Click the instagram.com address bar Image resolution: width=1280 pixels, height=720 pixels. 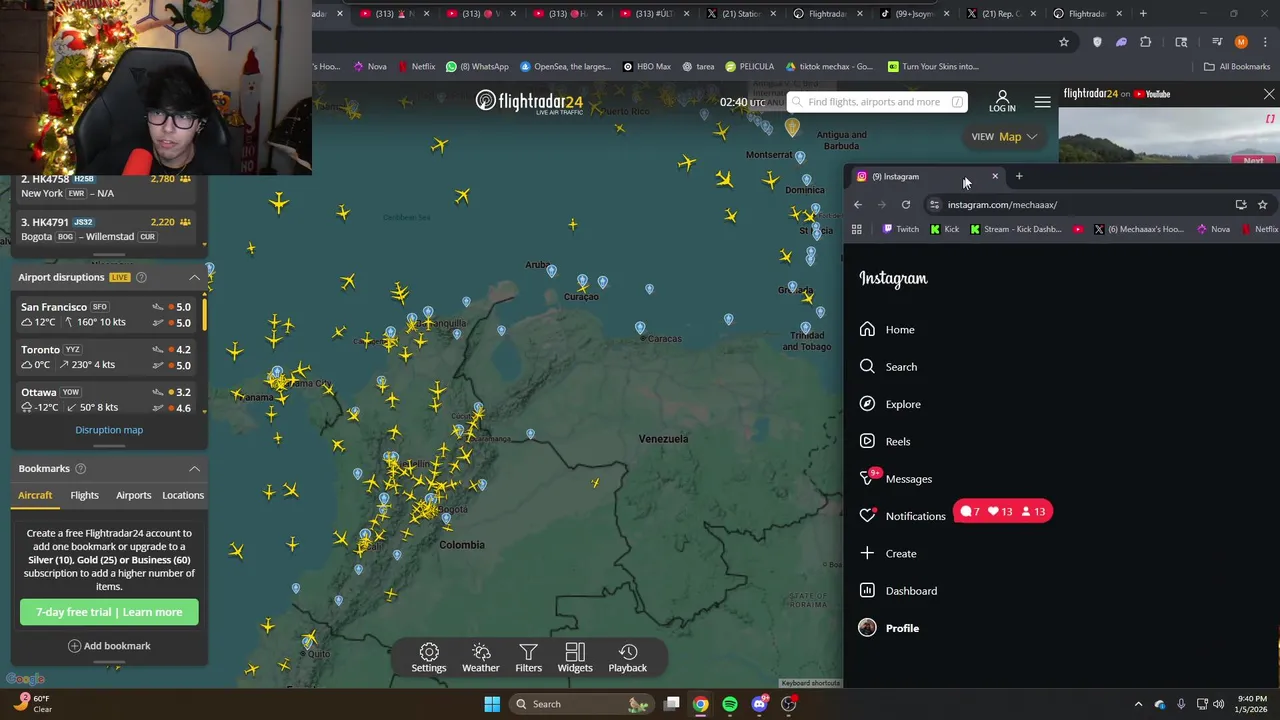(x=1082, y=205)
